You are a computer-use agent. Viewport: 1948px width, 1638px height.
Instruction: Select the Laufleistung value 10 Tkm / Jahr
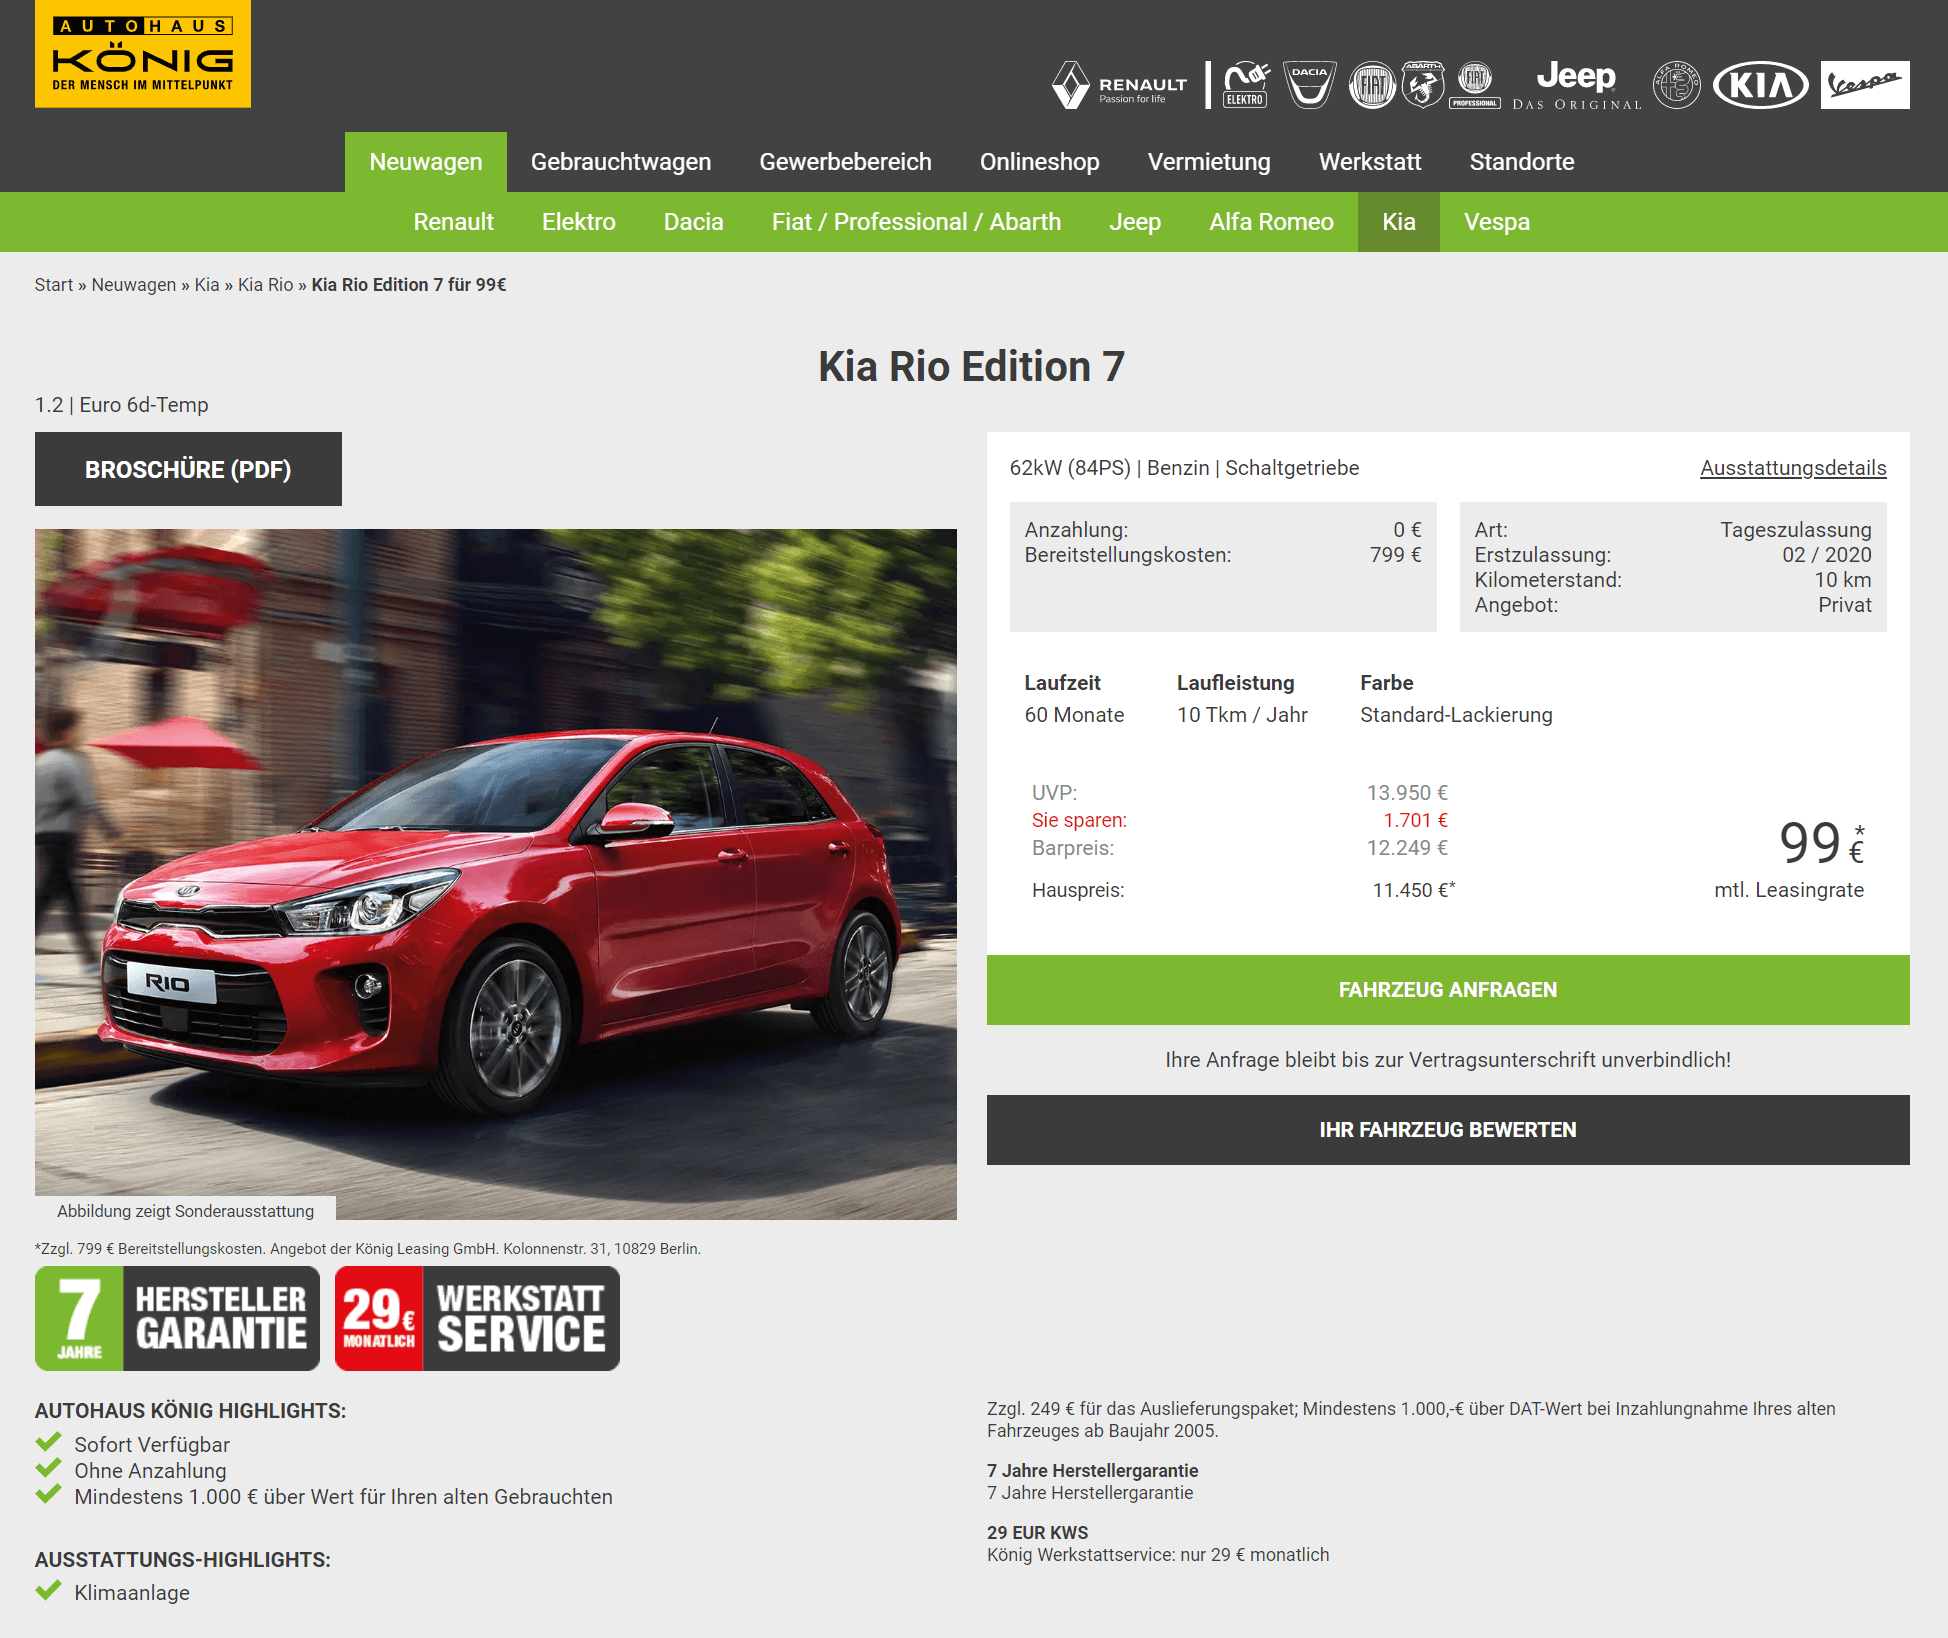coord(1242,715)
